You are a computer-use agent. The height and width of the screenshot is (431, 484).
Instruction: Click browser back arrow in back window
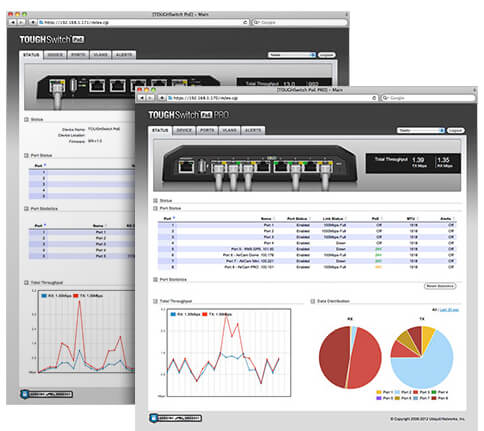tap(13, 22)
